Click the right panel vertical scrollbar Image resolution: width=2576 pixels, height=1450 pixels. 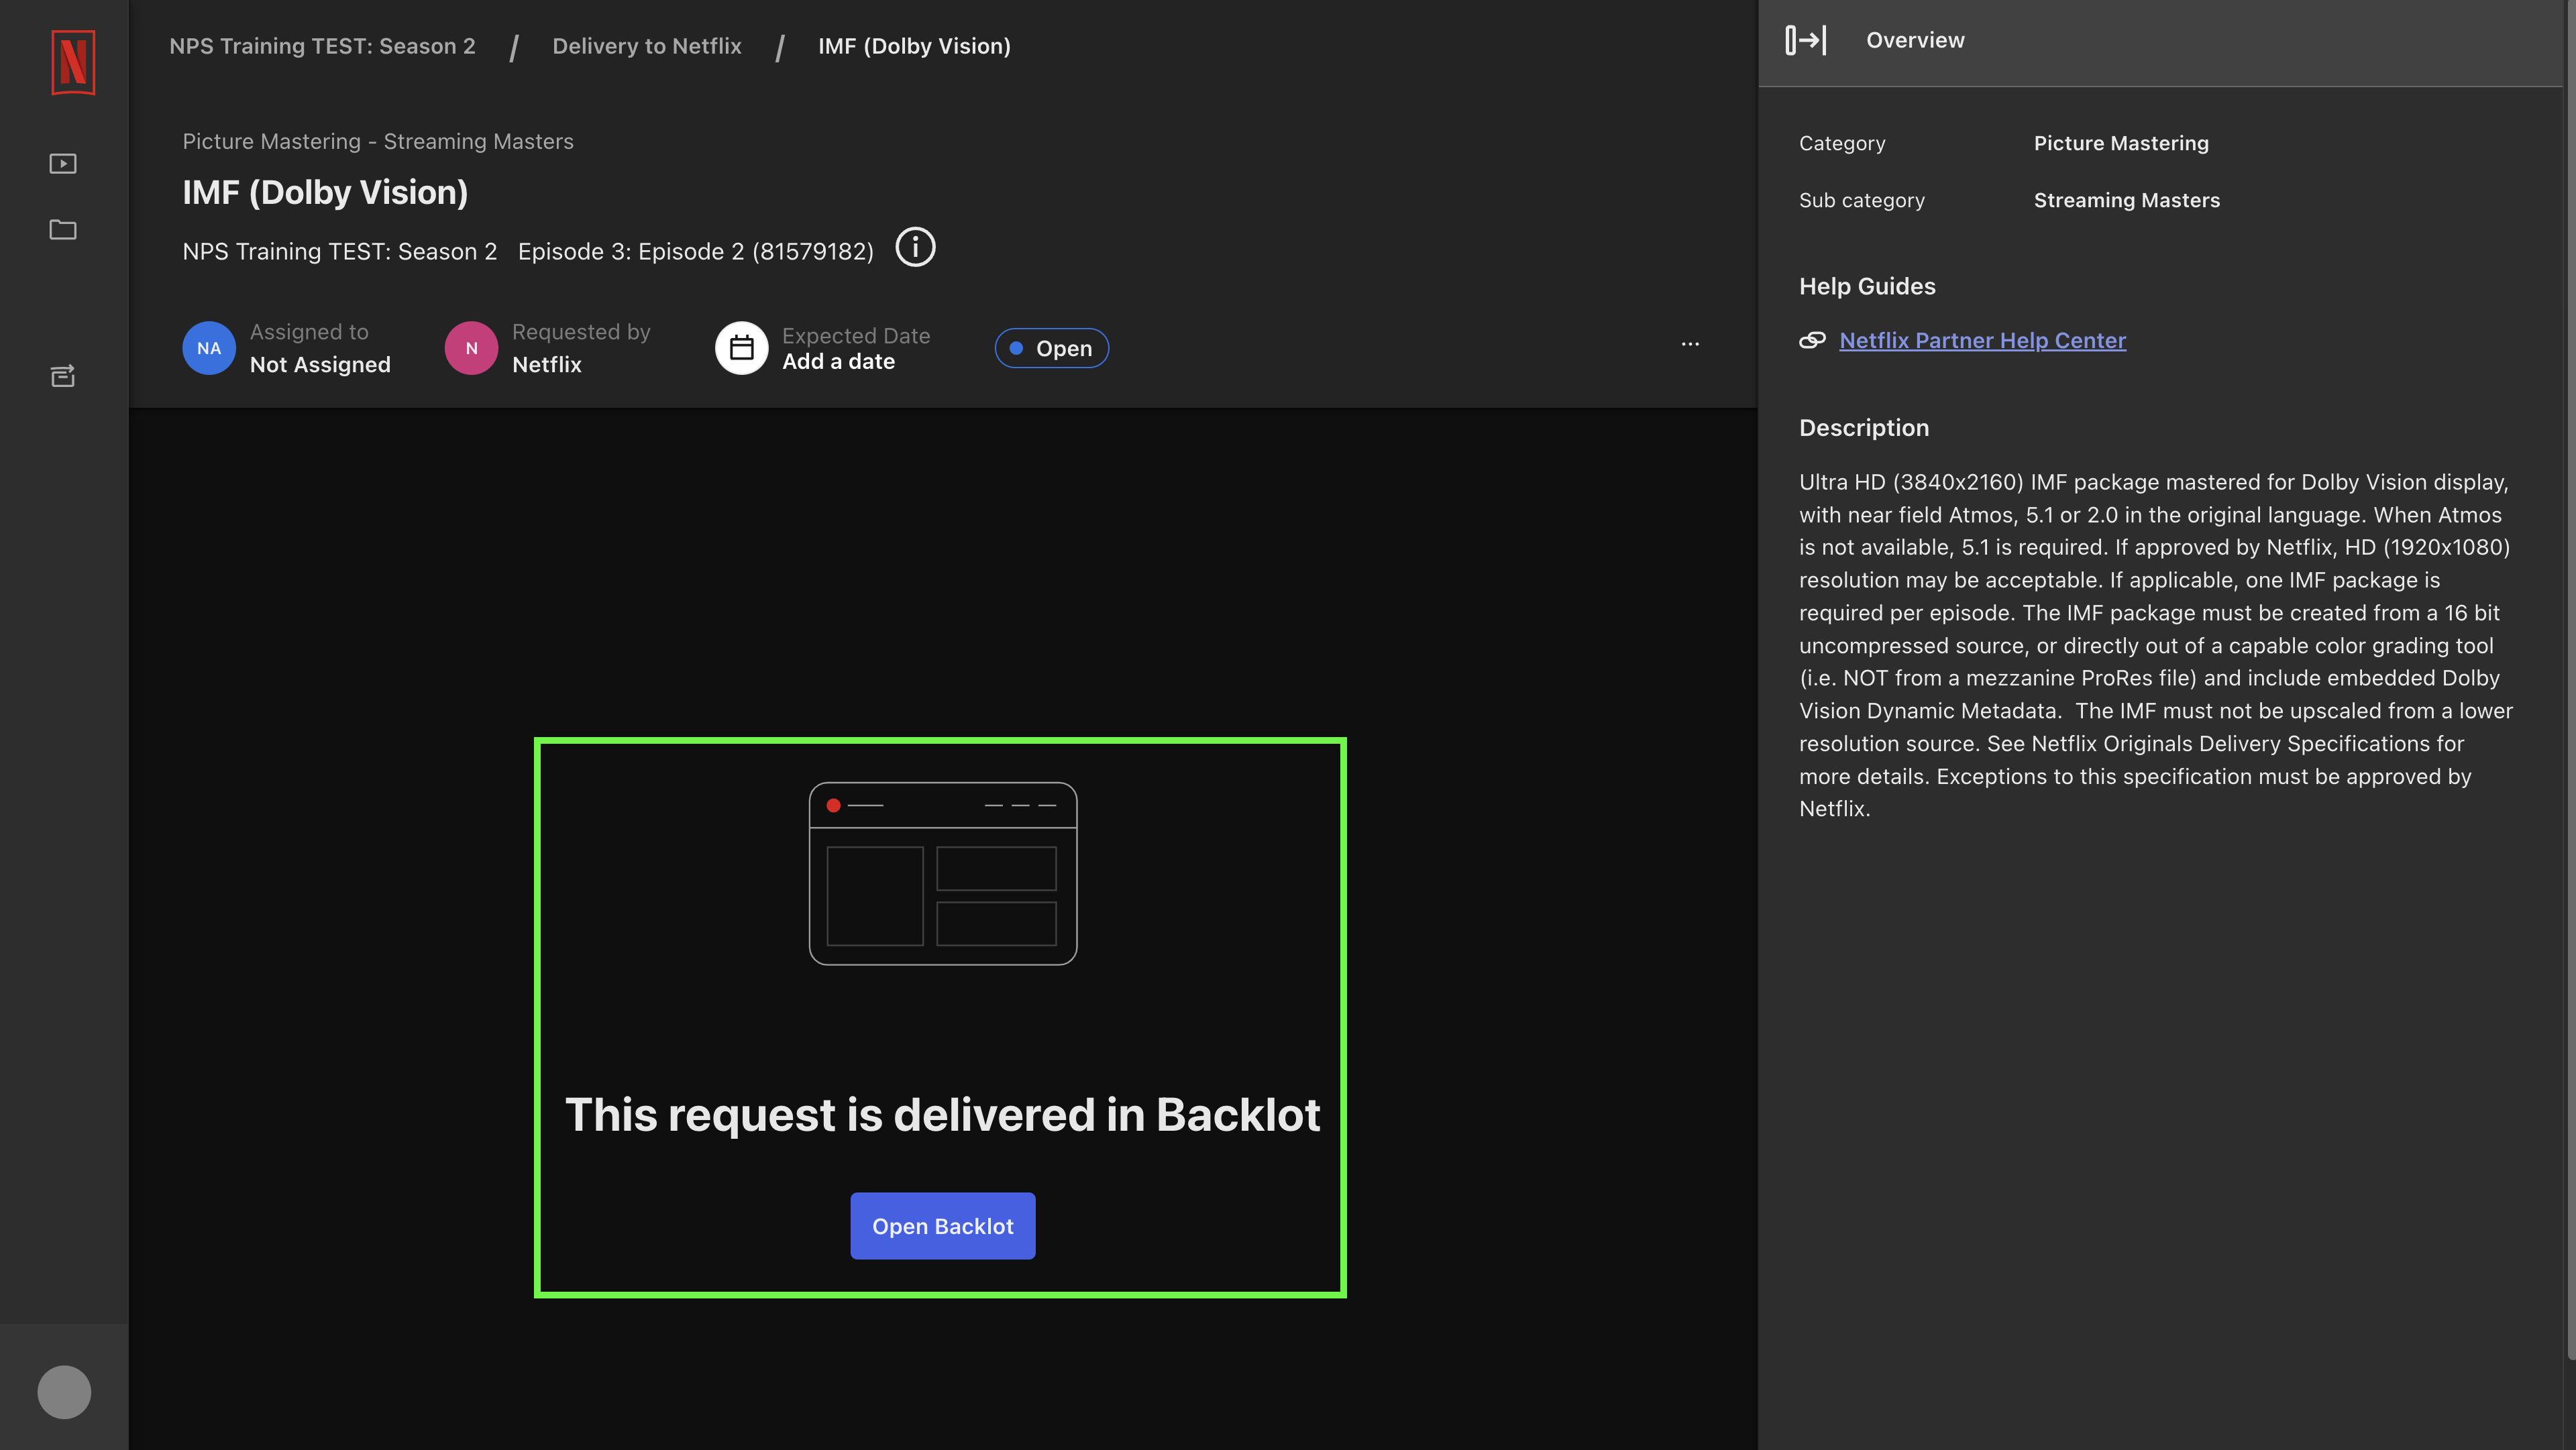click(2570, 680)
